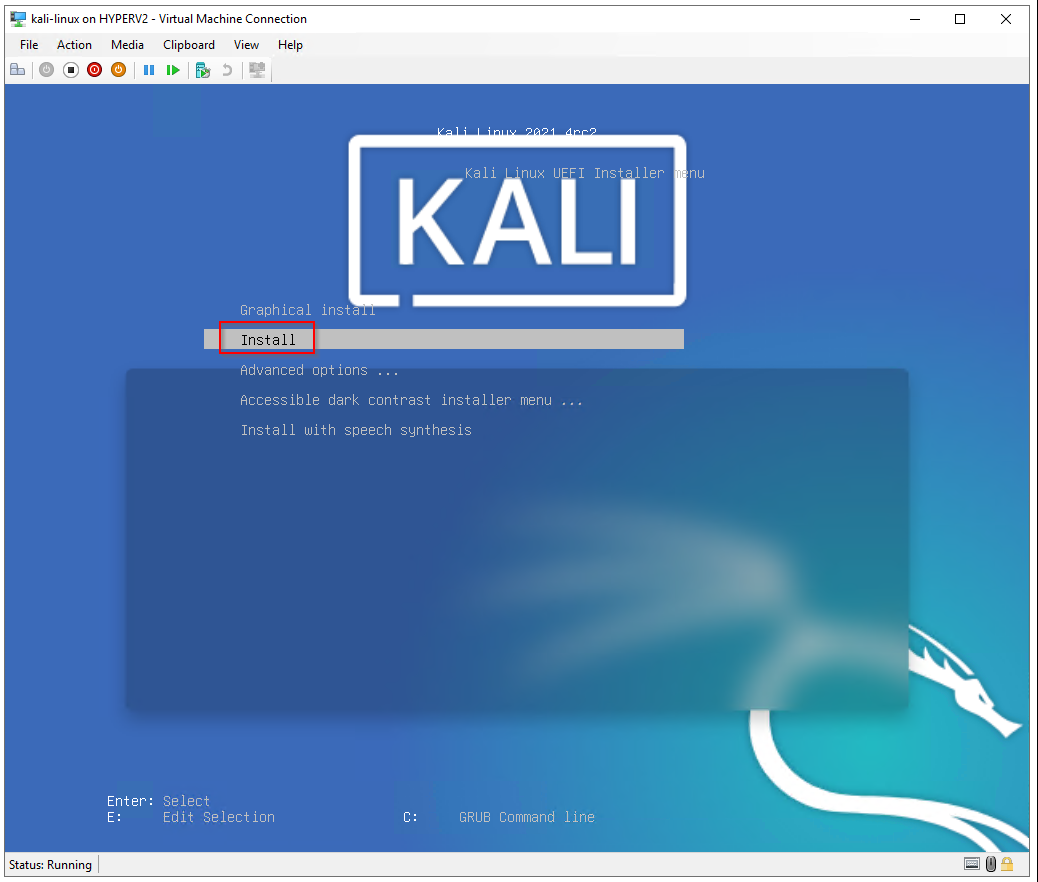Click the red Shut Down icon

pos(94,70)
